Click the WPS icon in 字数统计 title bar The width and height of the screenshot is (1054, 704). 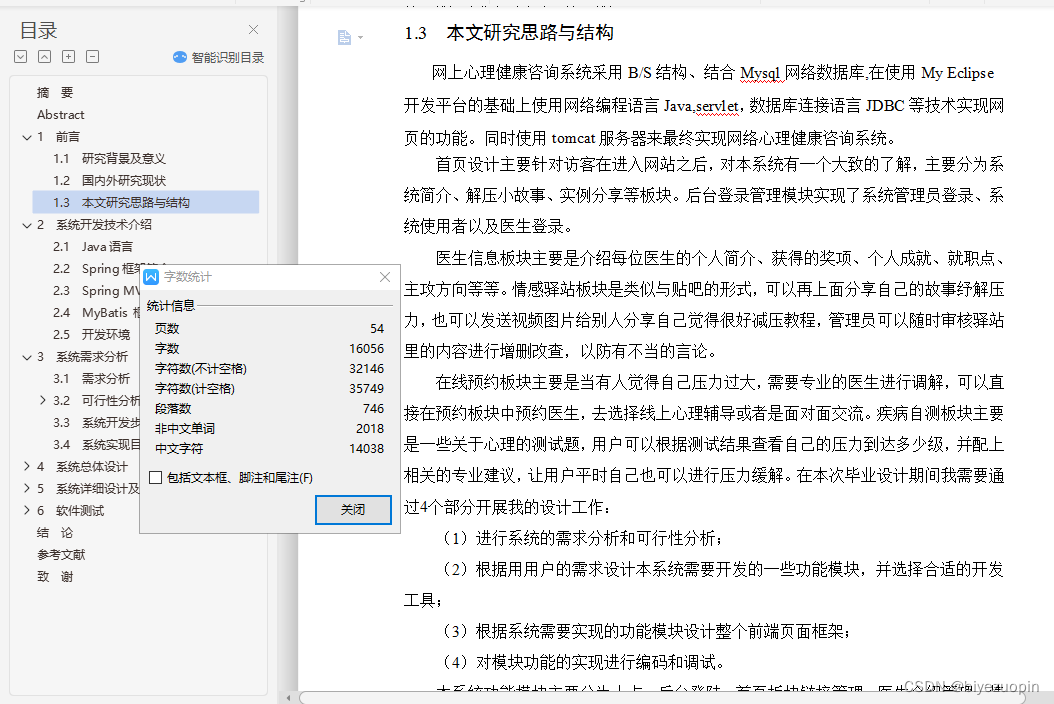151,277
